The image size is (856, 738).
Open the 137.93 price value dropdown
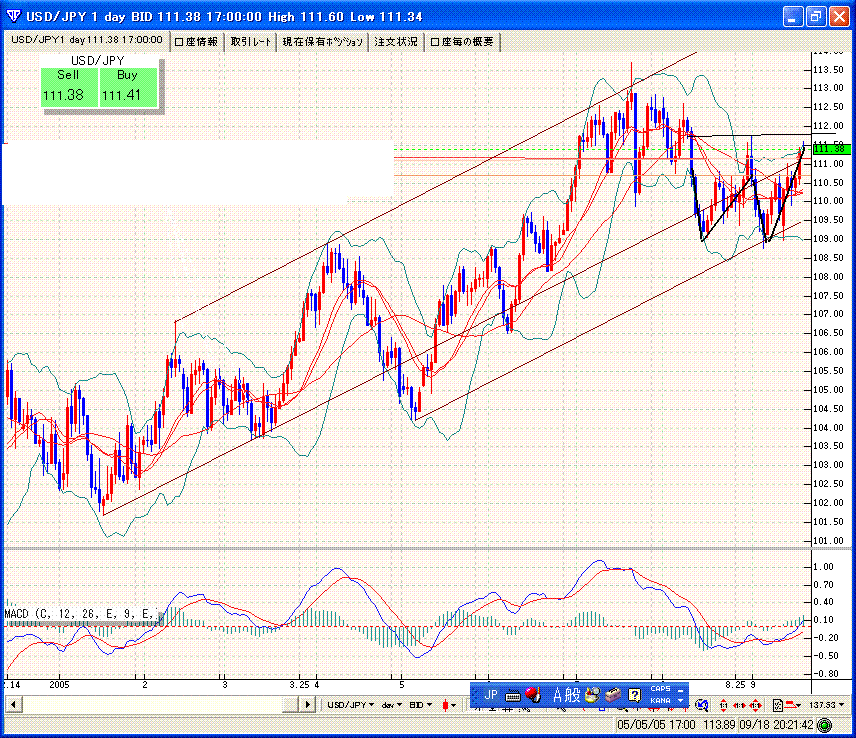point(829,705)
